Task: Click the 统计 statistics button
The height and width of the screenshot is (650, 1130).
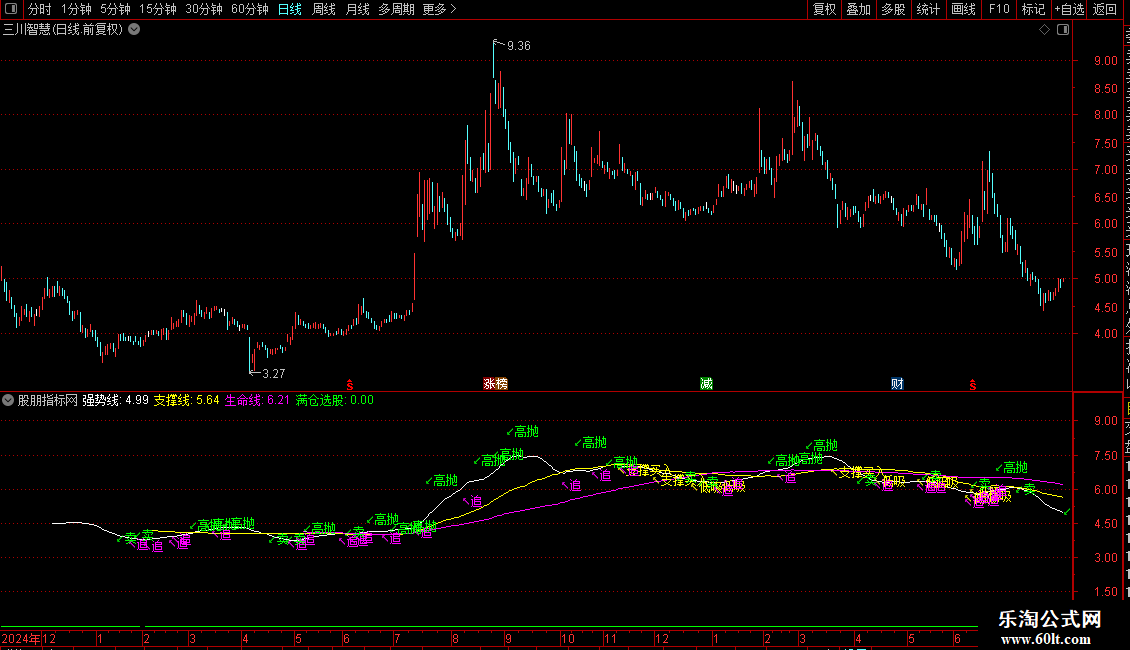Action: click(x=927, y=9)
